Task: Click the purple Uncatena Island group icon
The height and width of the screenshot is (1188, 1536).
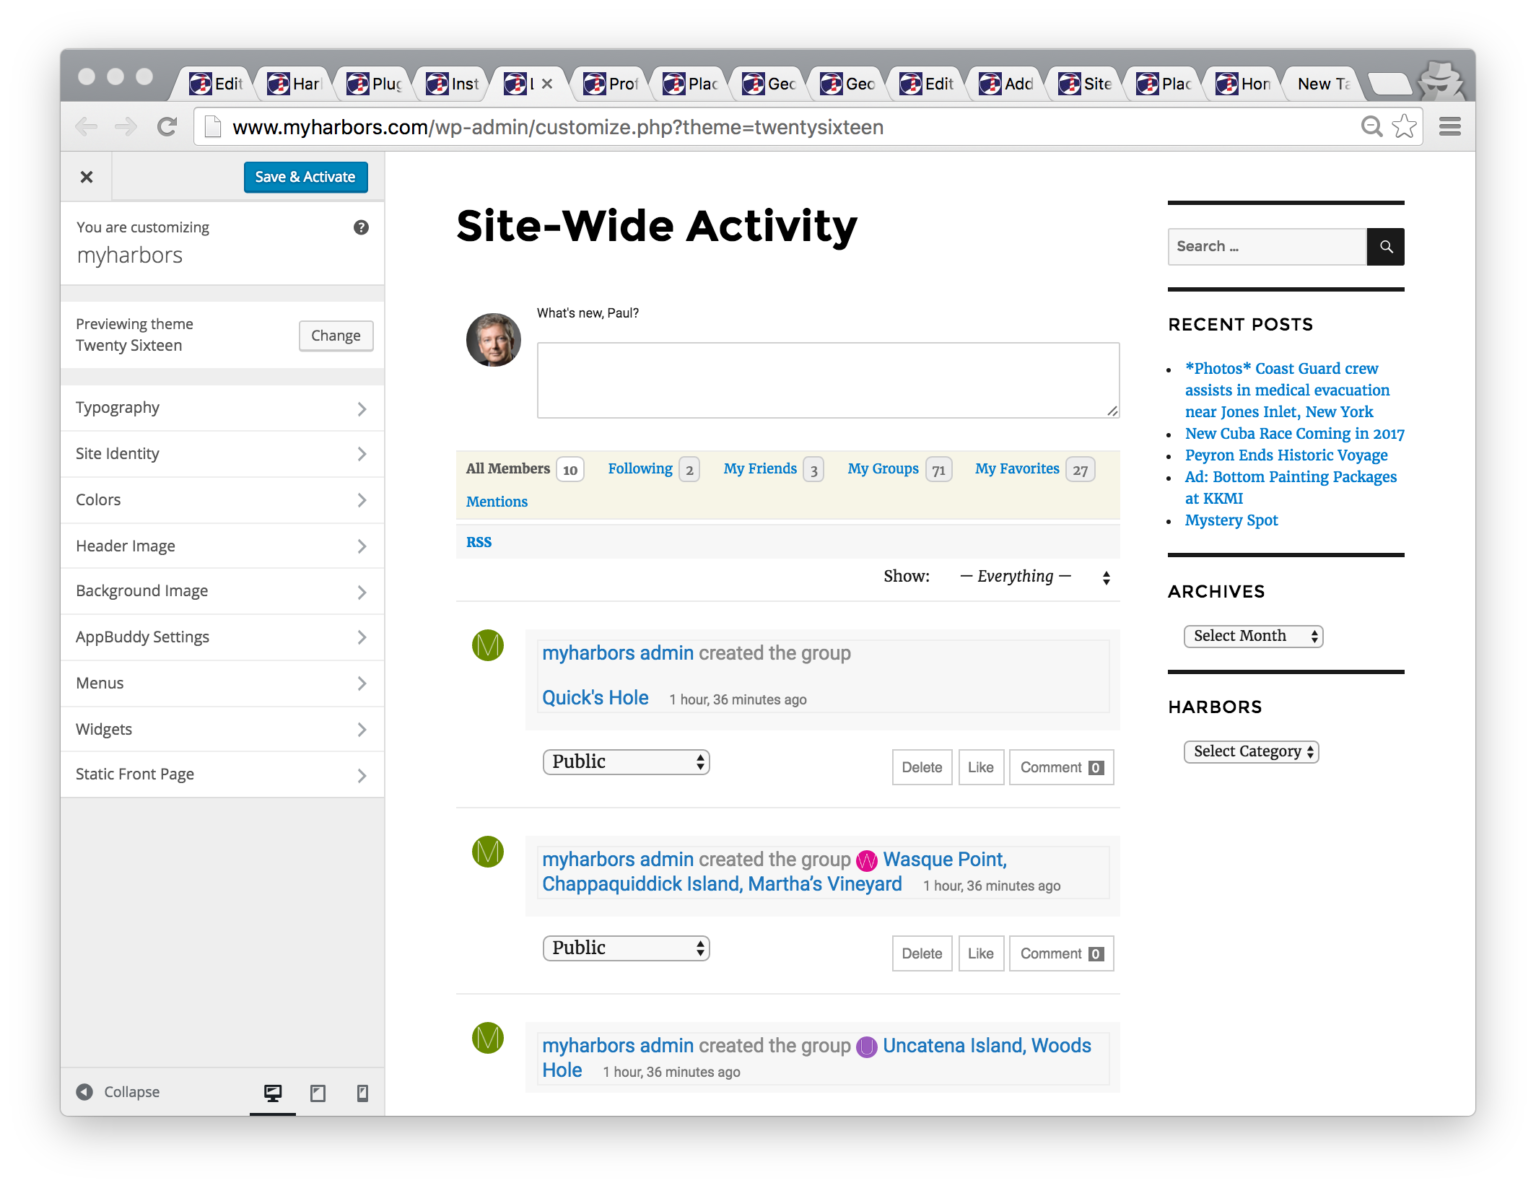Action: [867, 1047]
